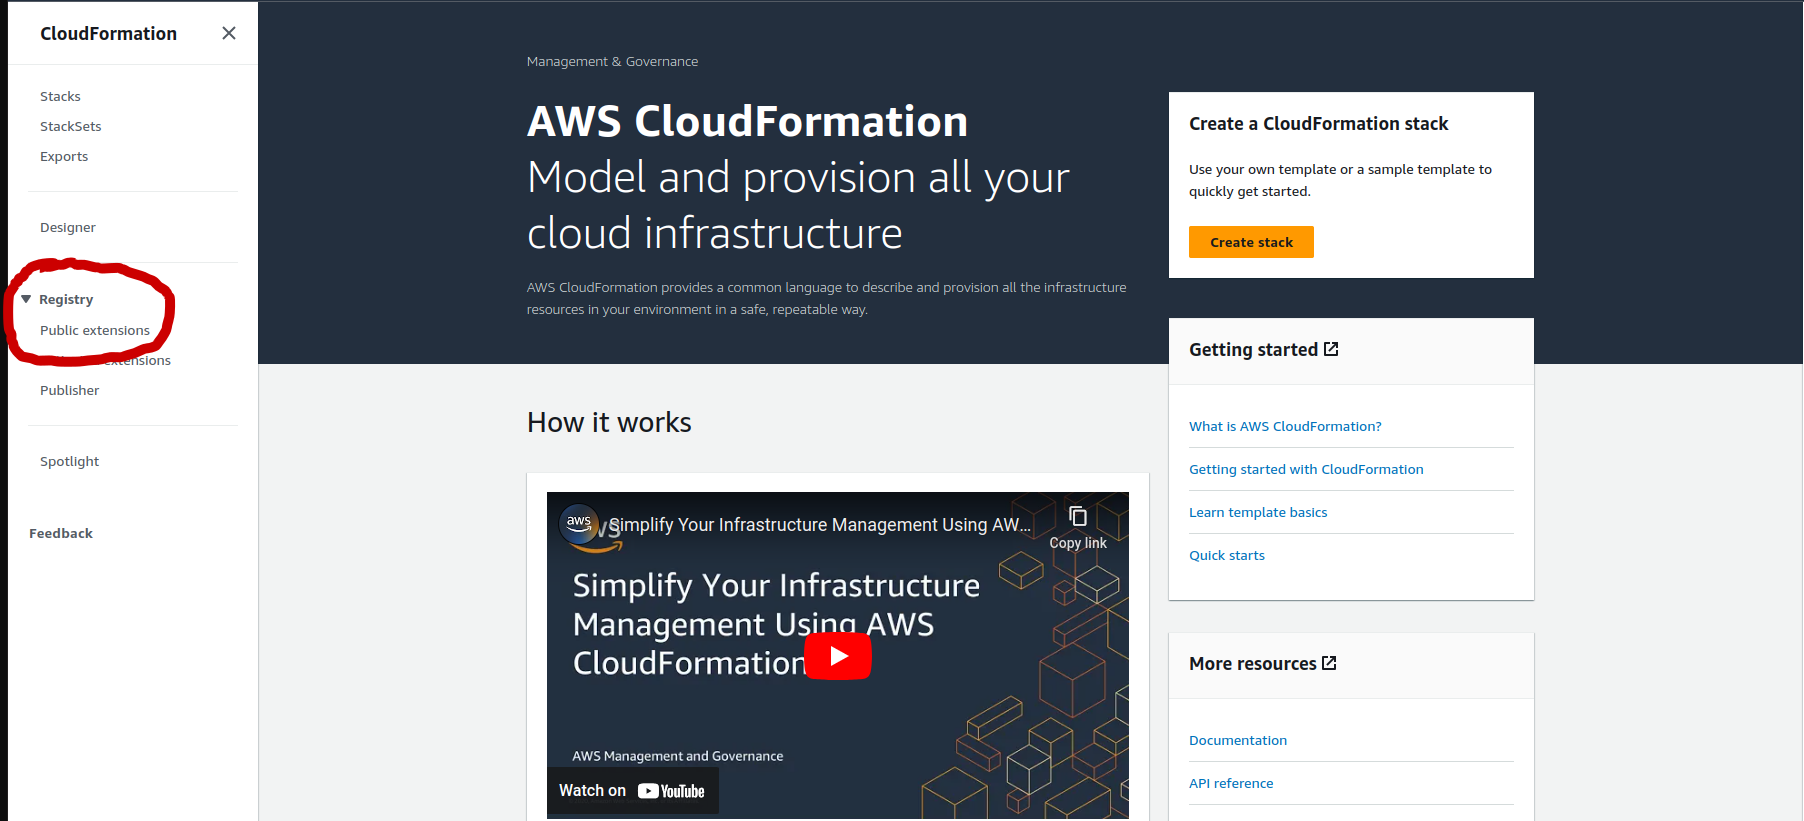
Task: Open What is AWS CloudFormation? link
Action: (x=1285, y=426)
